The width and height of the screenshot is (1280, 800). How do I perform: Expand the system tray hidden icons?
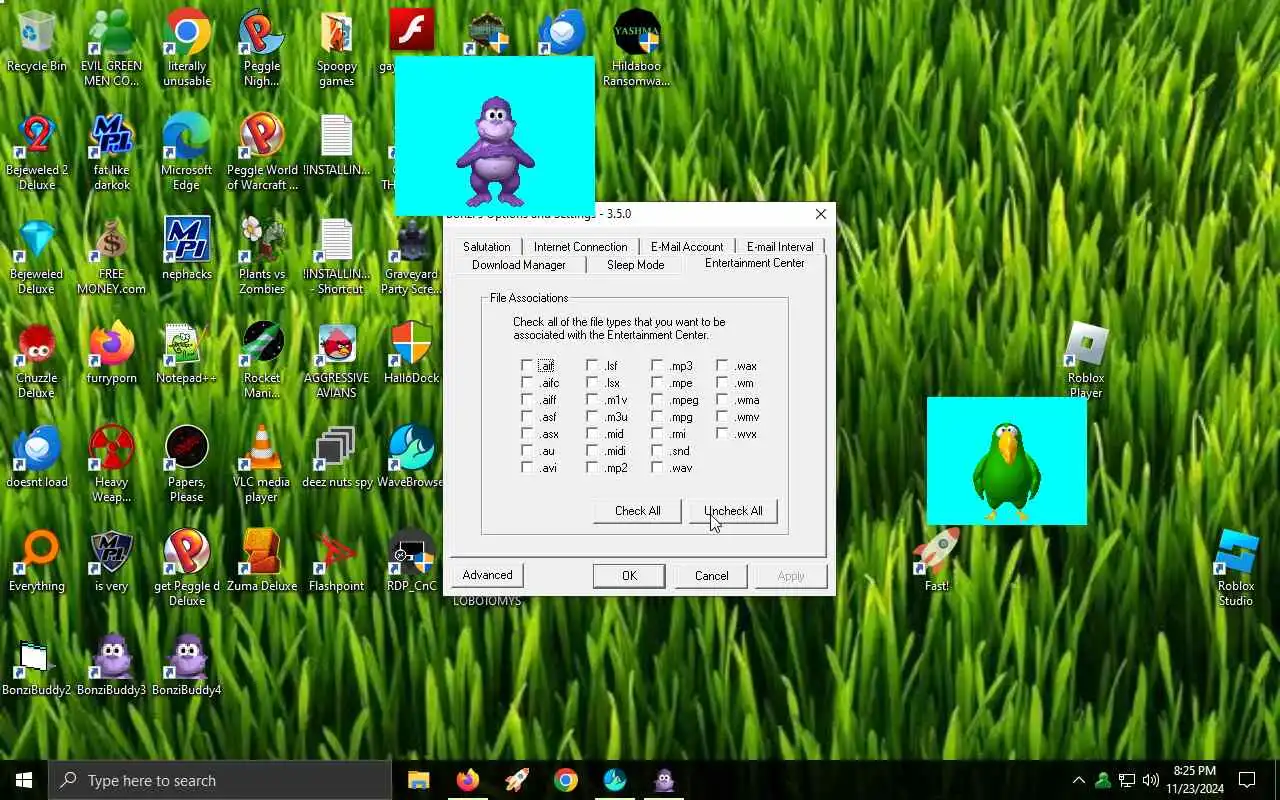coord(1078,780)
